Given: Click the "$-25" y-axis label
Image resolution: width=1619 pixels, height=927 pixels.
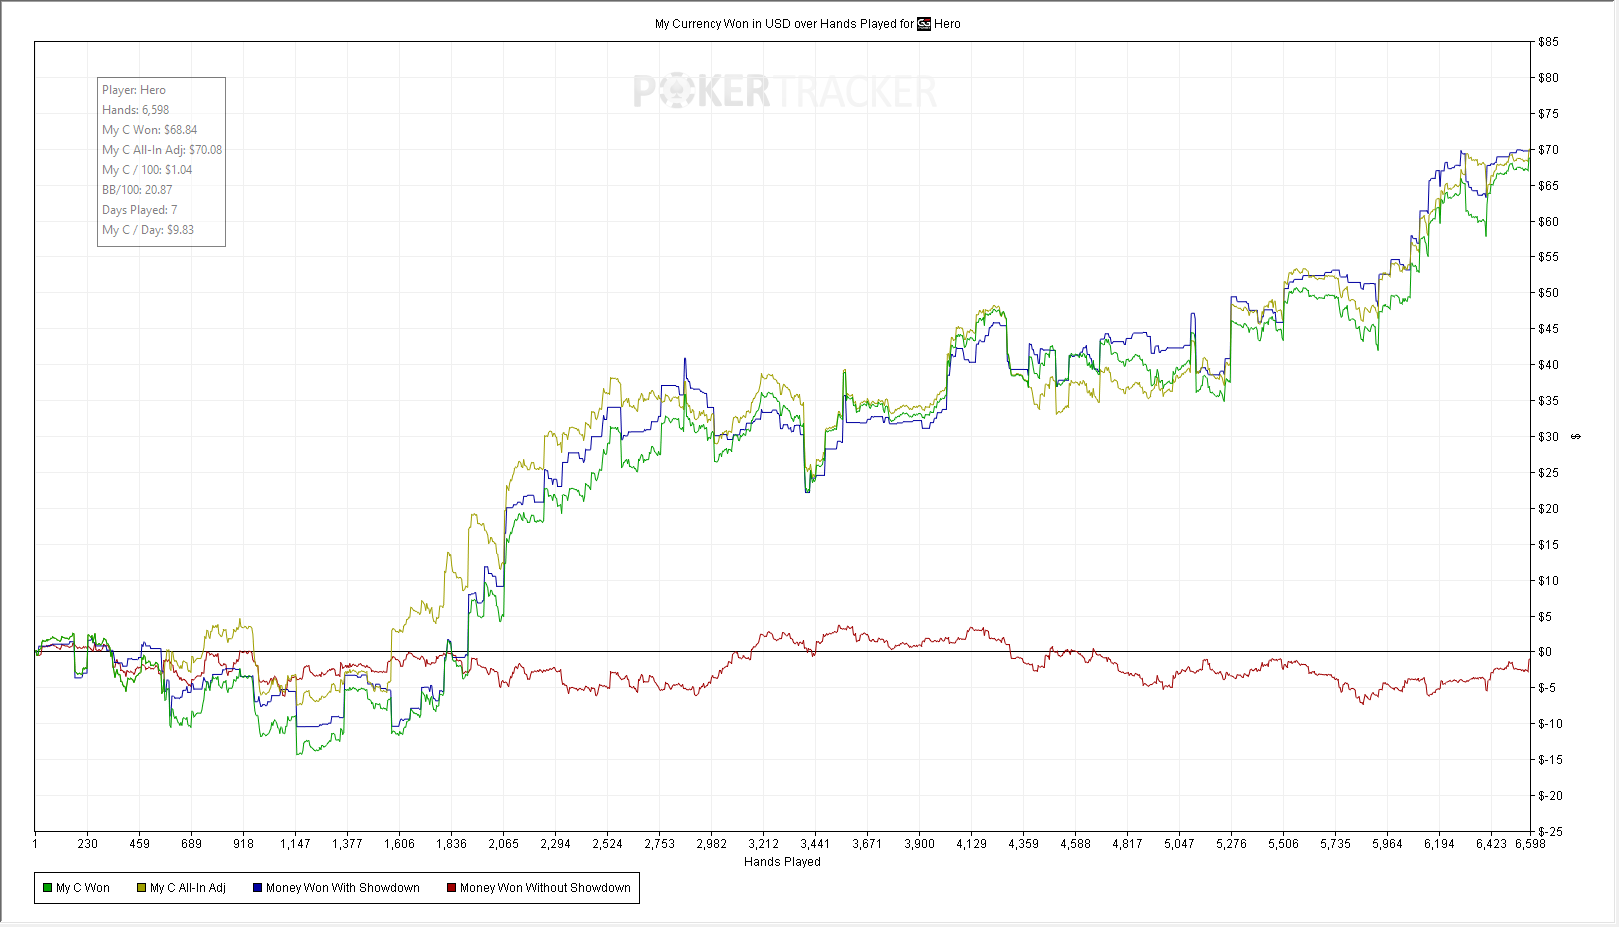Looking at the screenshot, I should pos(1550,832).
